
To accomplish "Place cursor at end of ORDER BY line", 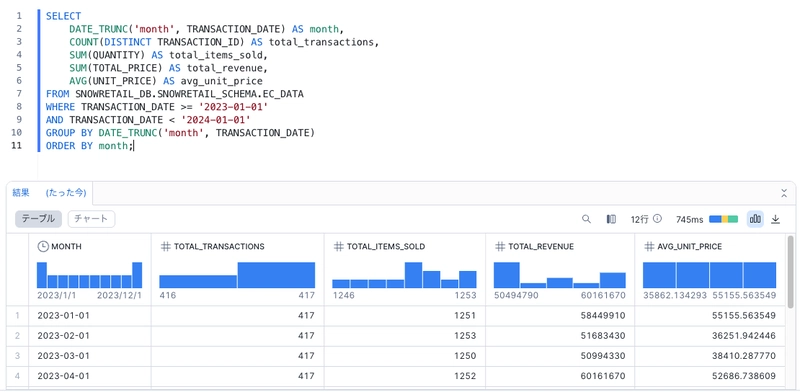I will [133, 146].
